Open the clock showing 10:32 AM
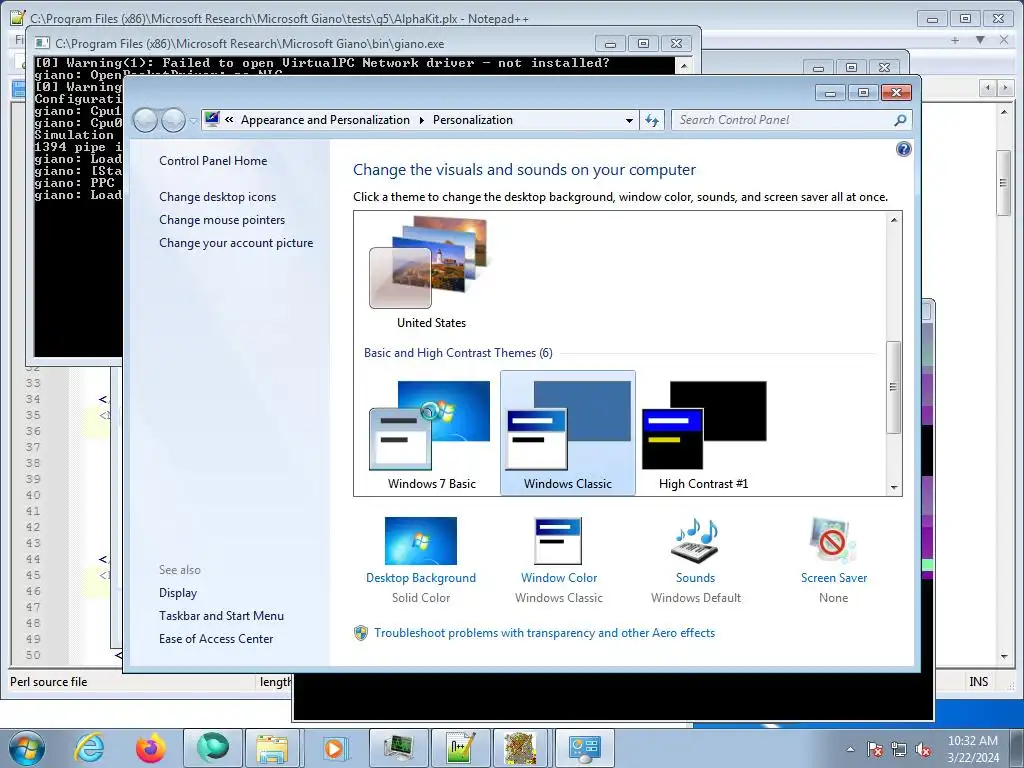Screen dimensions: 1024x768 pos(973,749)
